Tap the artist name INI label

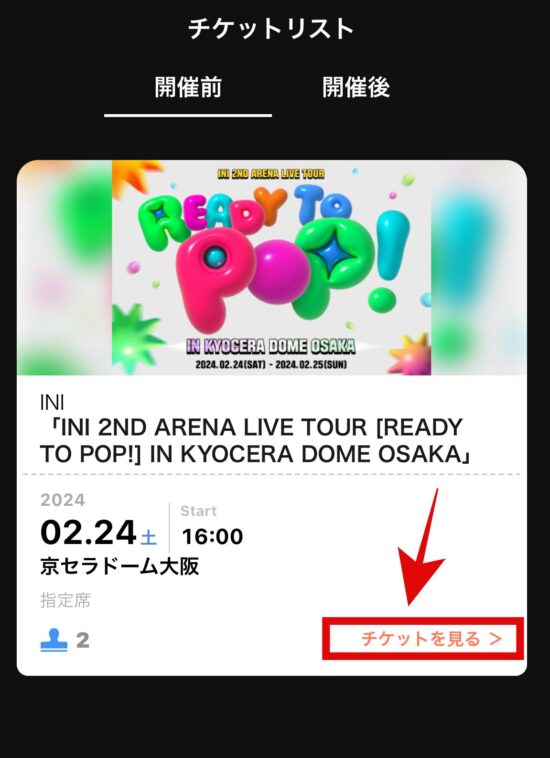pos(52,402)
